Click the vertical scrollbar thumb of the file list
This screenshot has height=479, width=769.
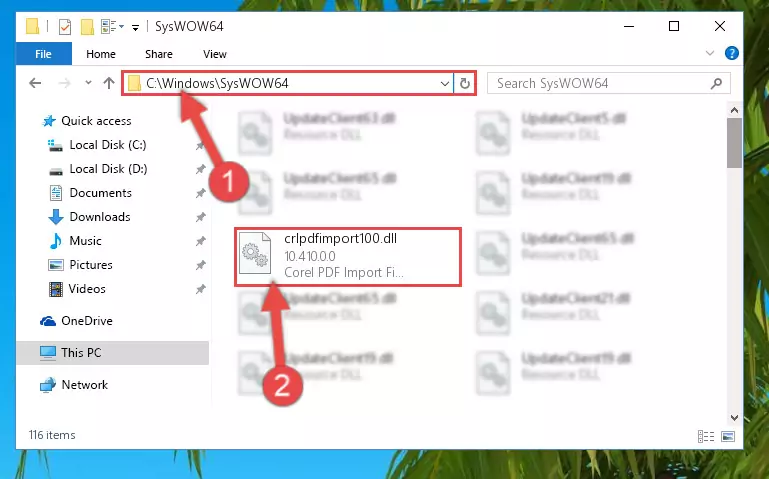(734, 143)
